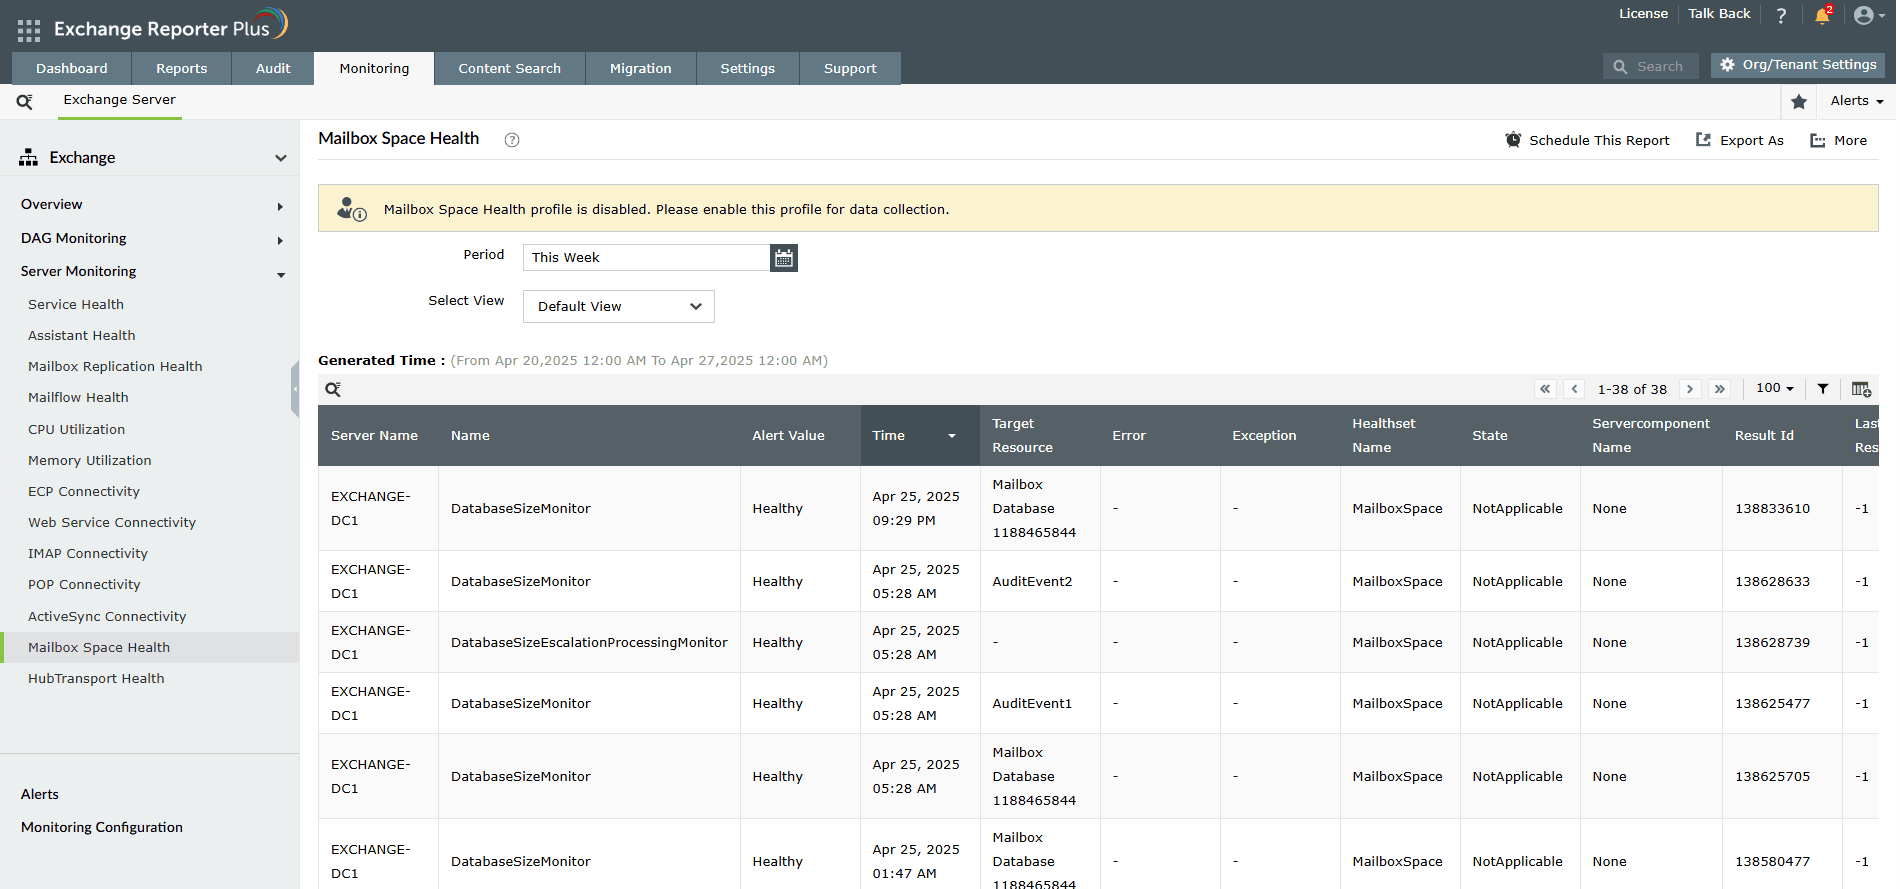1900x889 pixels.
Task: Open the Talk Back link
Action: click(x=1720, y=14)
